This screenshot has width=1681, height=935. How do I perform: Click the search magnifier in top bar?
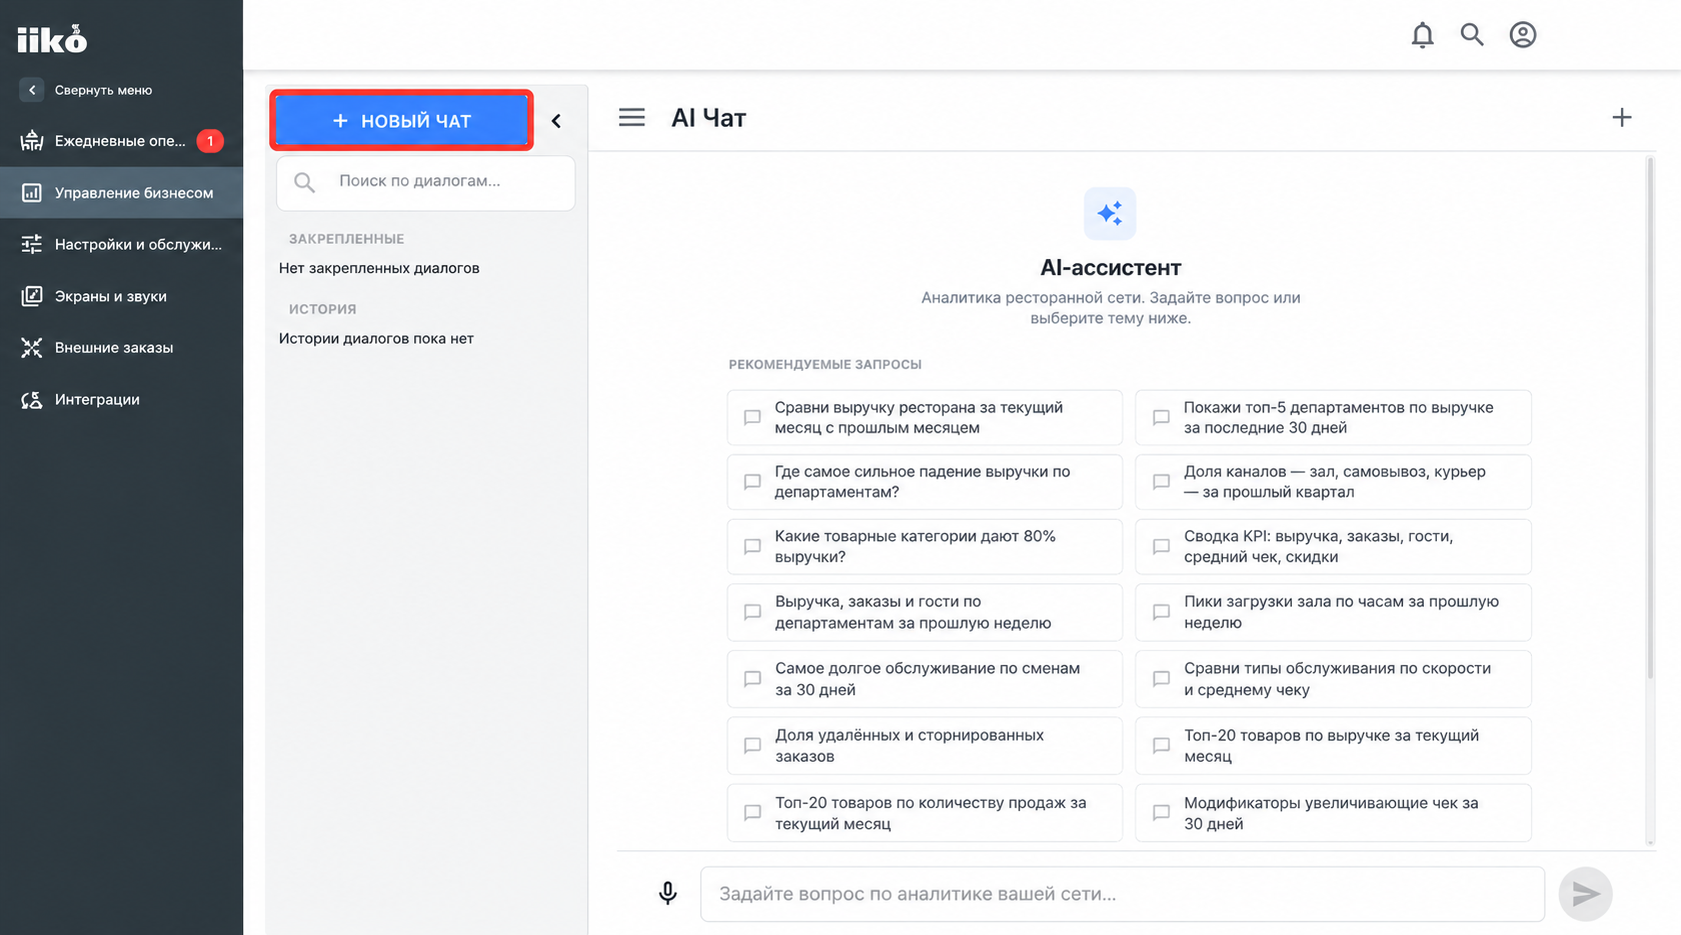point(1472,35)
